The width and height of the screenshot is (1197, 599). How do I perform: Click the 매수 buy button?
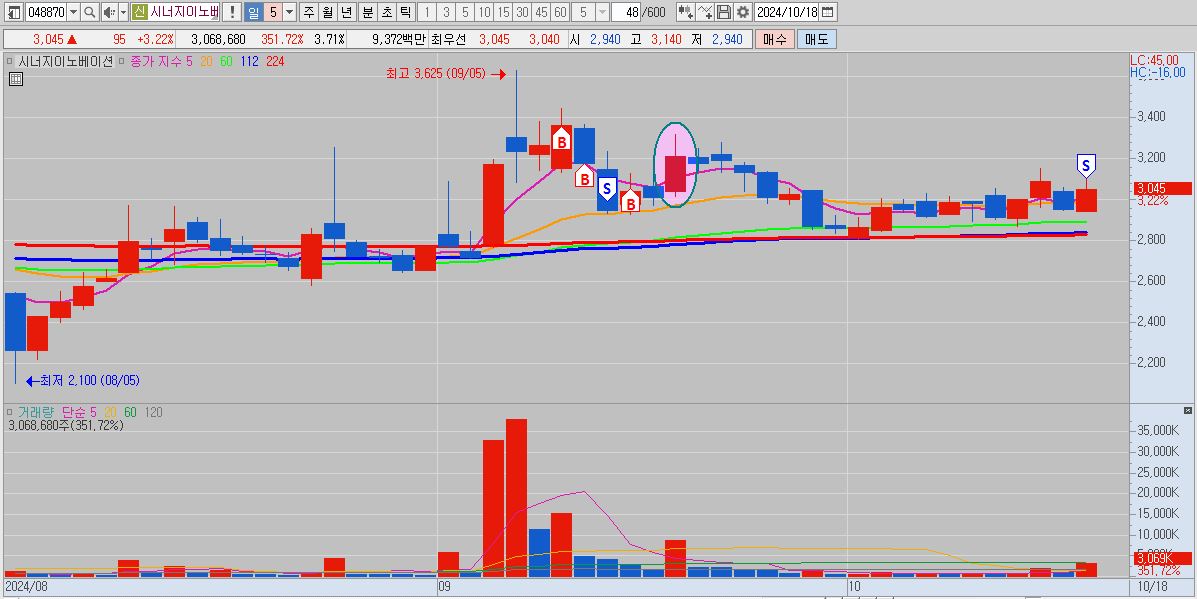pos(774,39)
